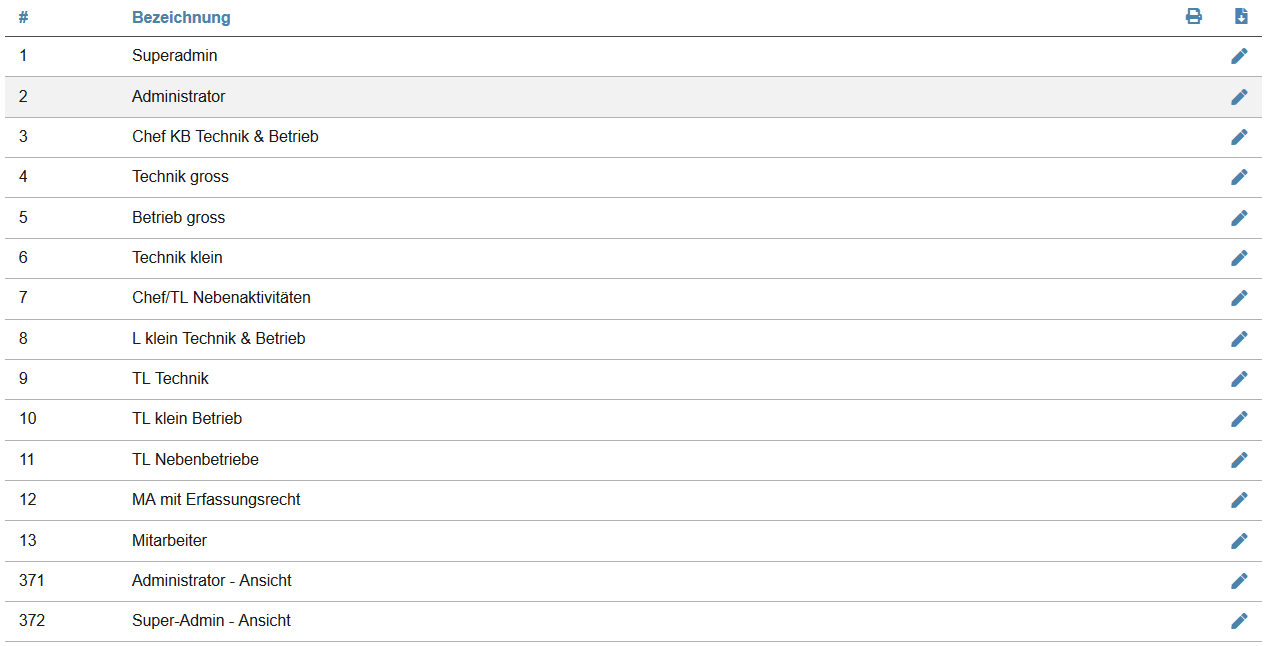Edit MA mit Erfassungsrecht via pencil

point(1239,500)
